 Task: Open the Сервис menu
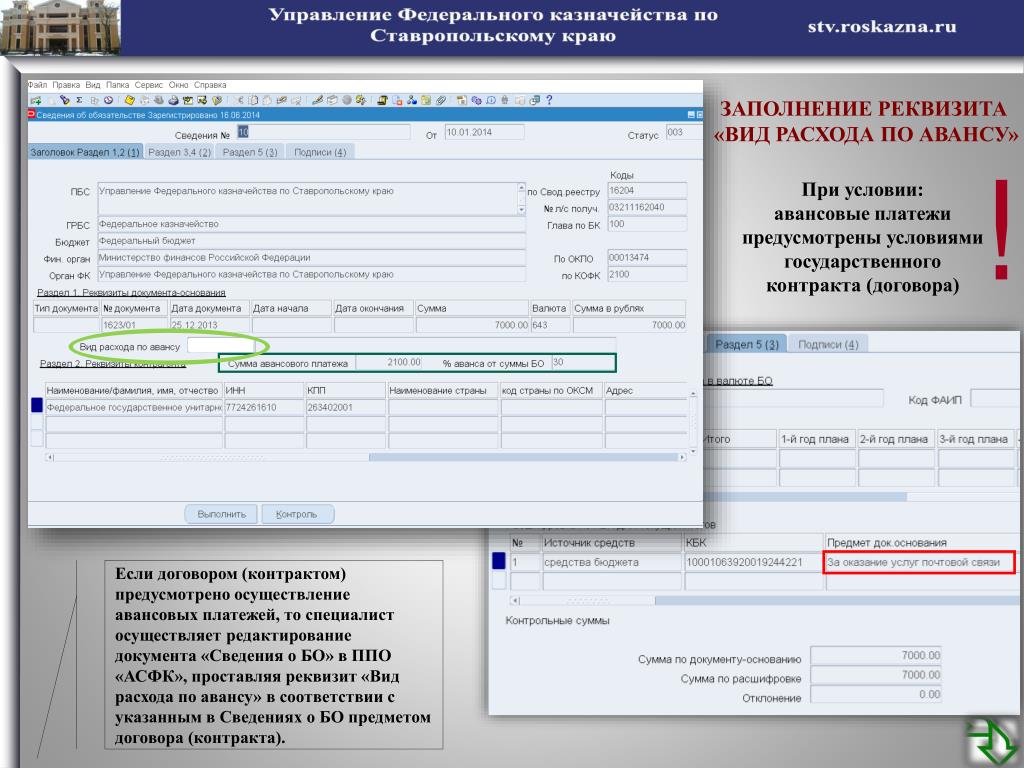tap(148, 85)
